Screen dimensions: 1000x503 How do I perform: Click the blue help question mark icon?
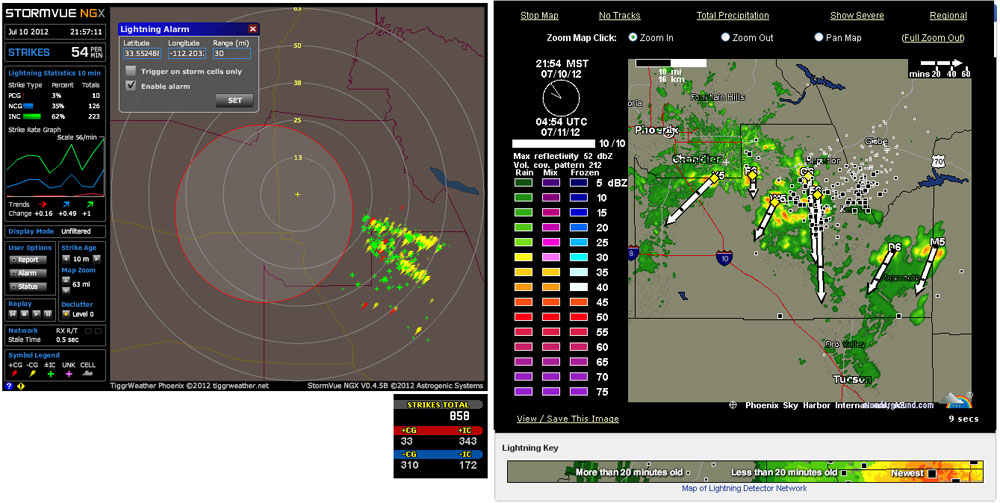click(9, 386)
